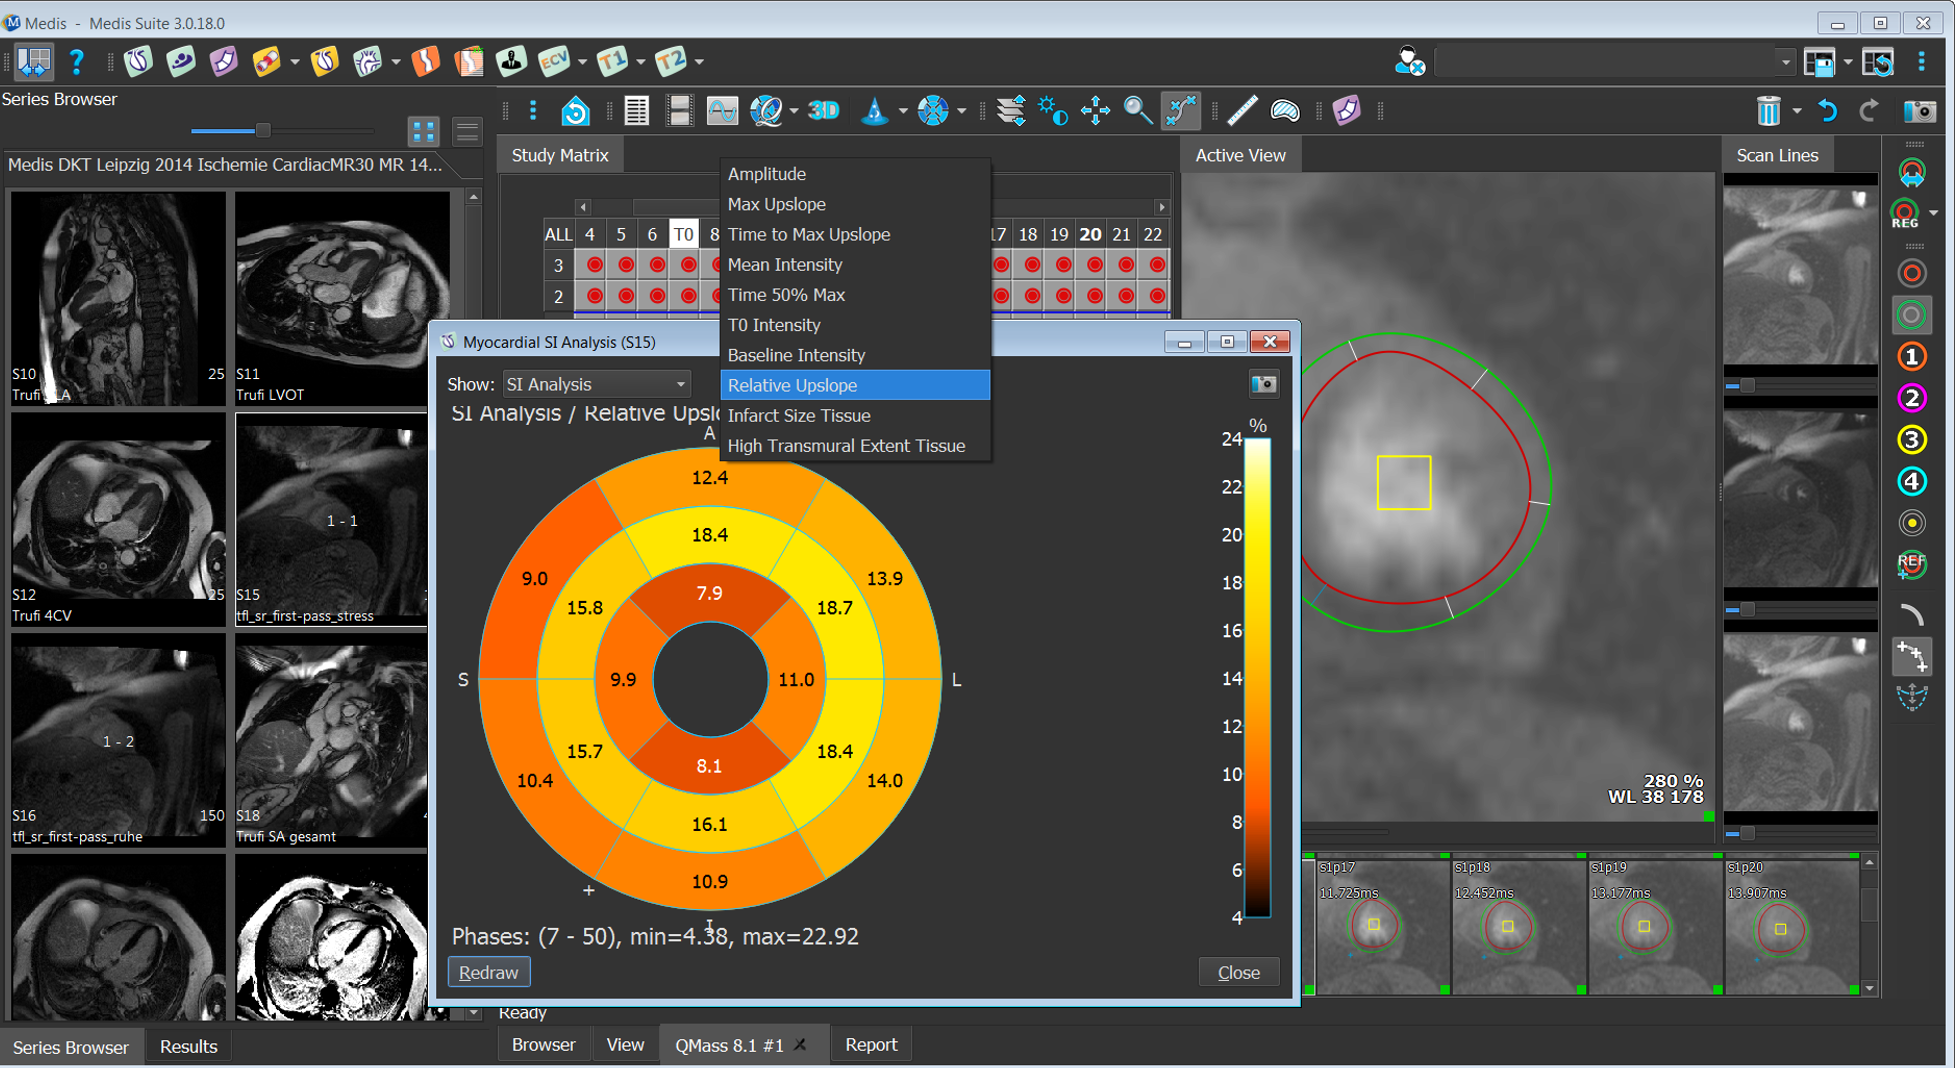Click the Close button in SI dialog

pos(1238,972)
